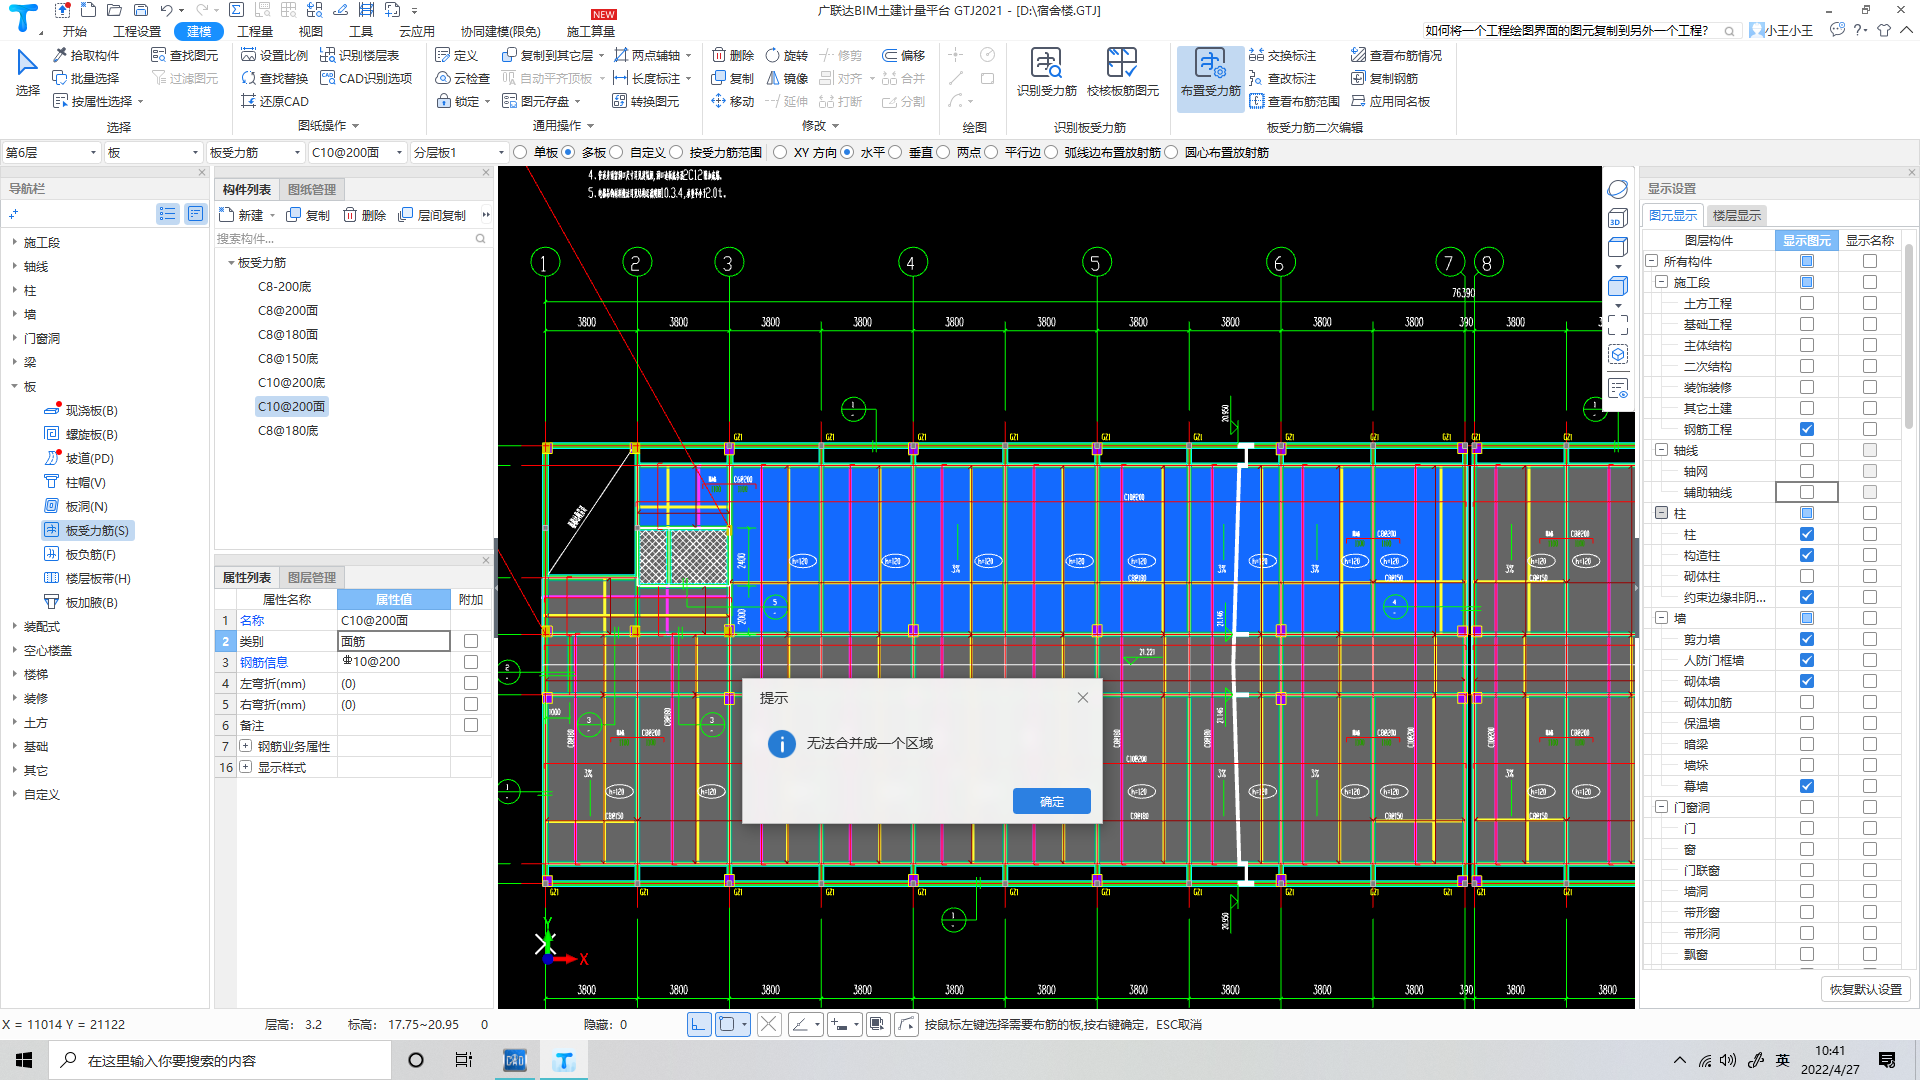Click 还原CAD tool
The image size is (1920, 1080).
click(275, 101)
